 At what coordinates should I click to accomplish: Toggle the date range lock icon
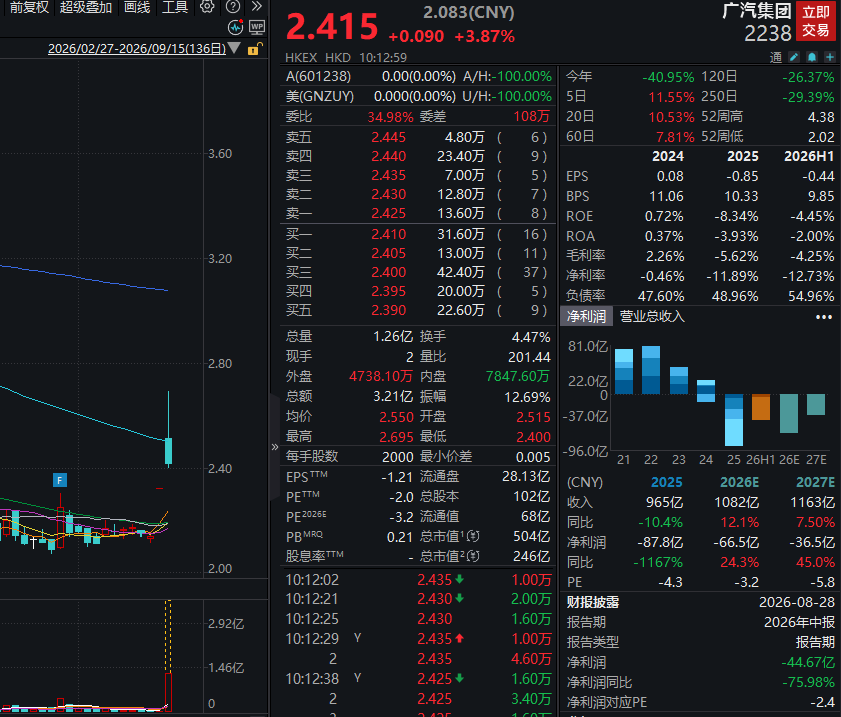tap(254, 49)
